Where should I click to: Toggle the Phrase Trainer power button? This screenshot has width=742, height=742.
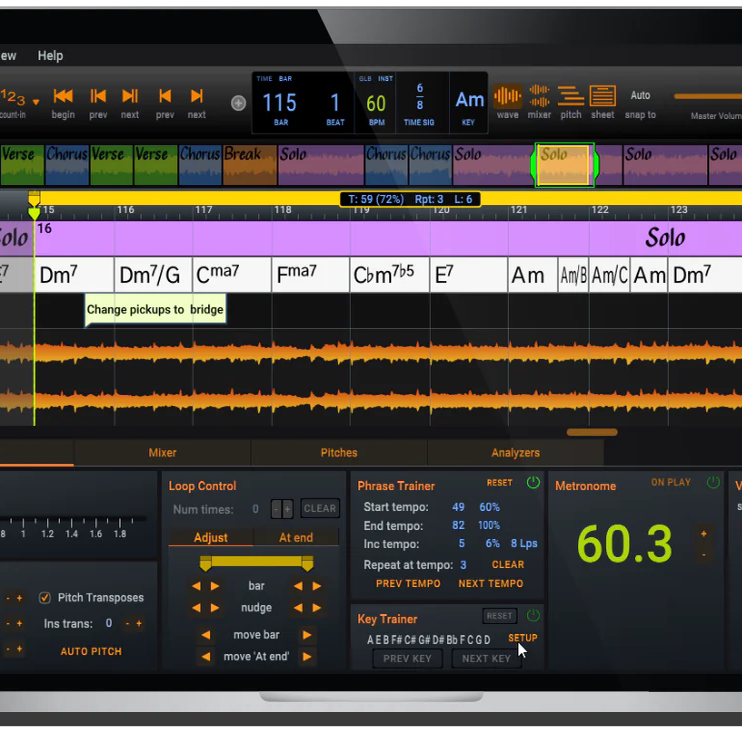pyautogui.click(x=533, y=482)
